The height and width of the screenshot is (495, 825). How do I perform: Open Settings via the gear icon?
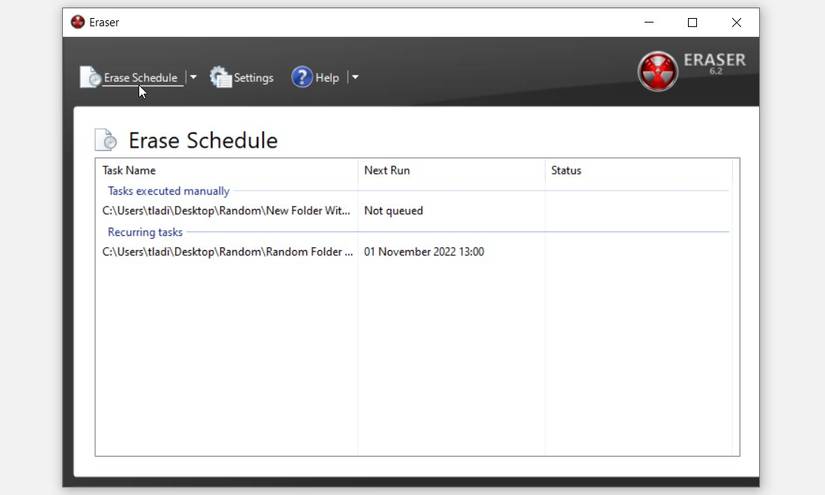pyautogui.click(x=220, y=77)
